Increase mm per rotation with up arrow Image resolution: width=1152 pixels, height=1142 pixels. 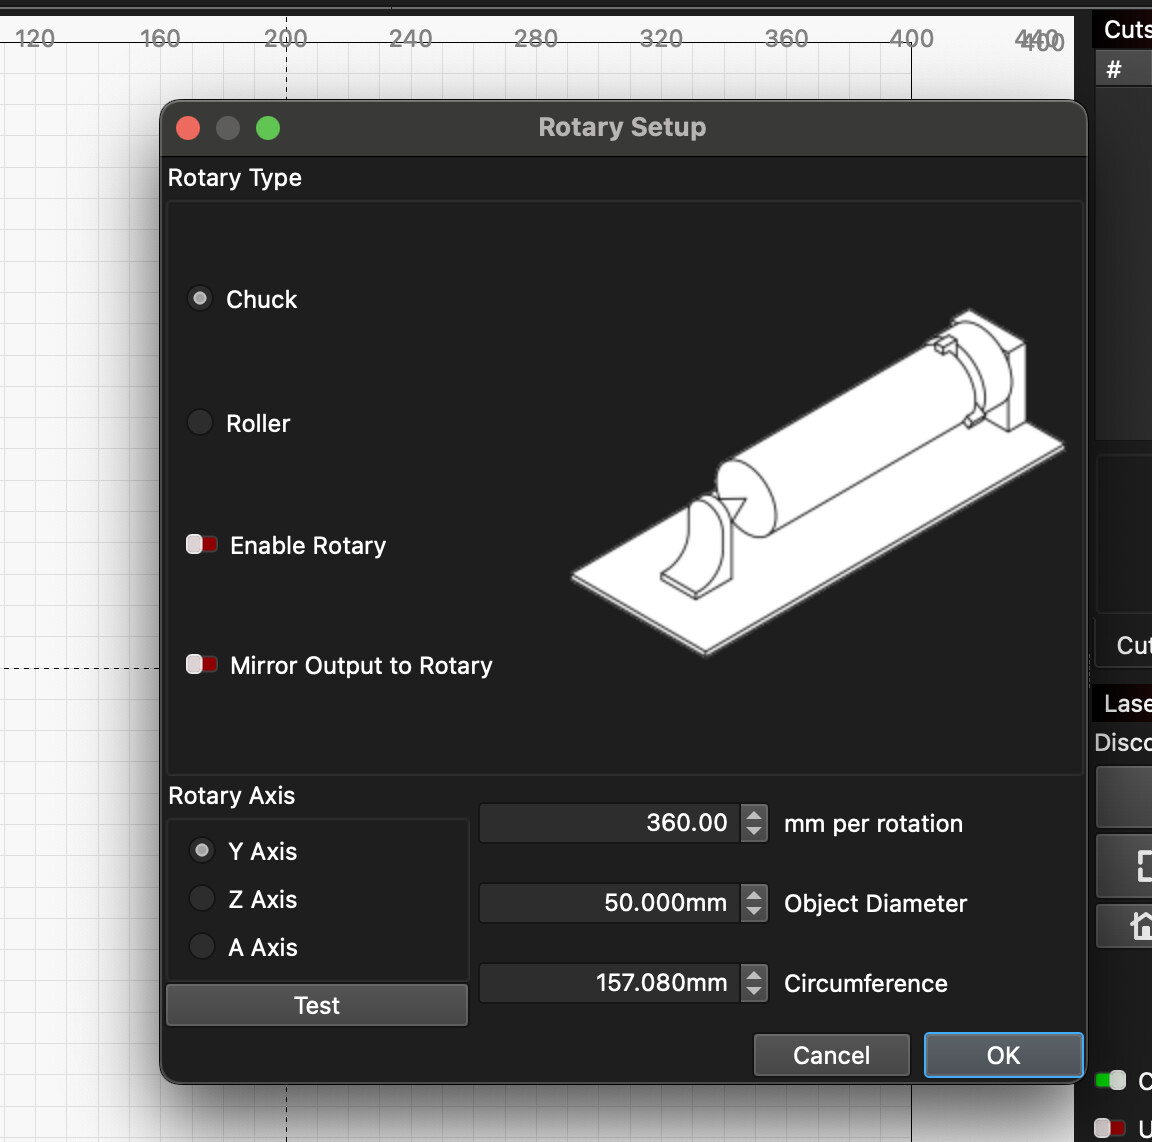click(x=755, y=815)
